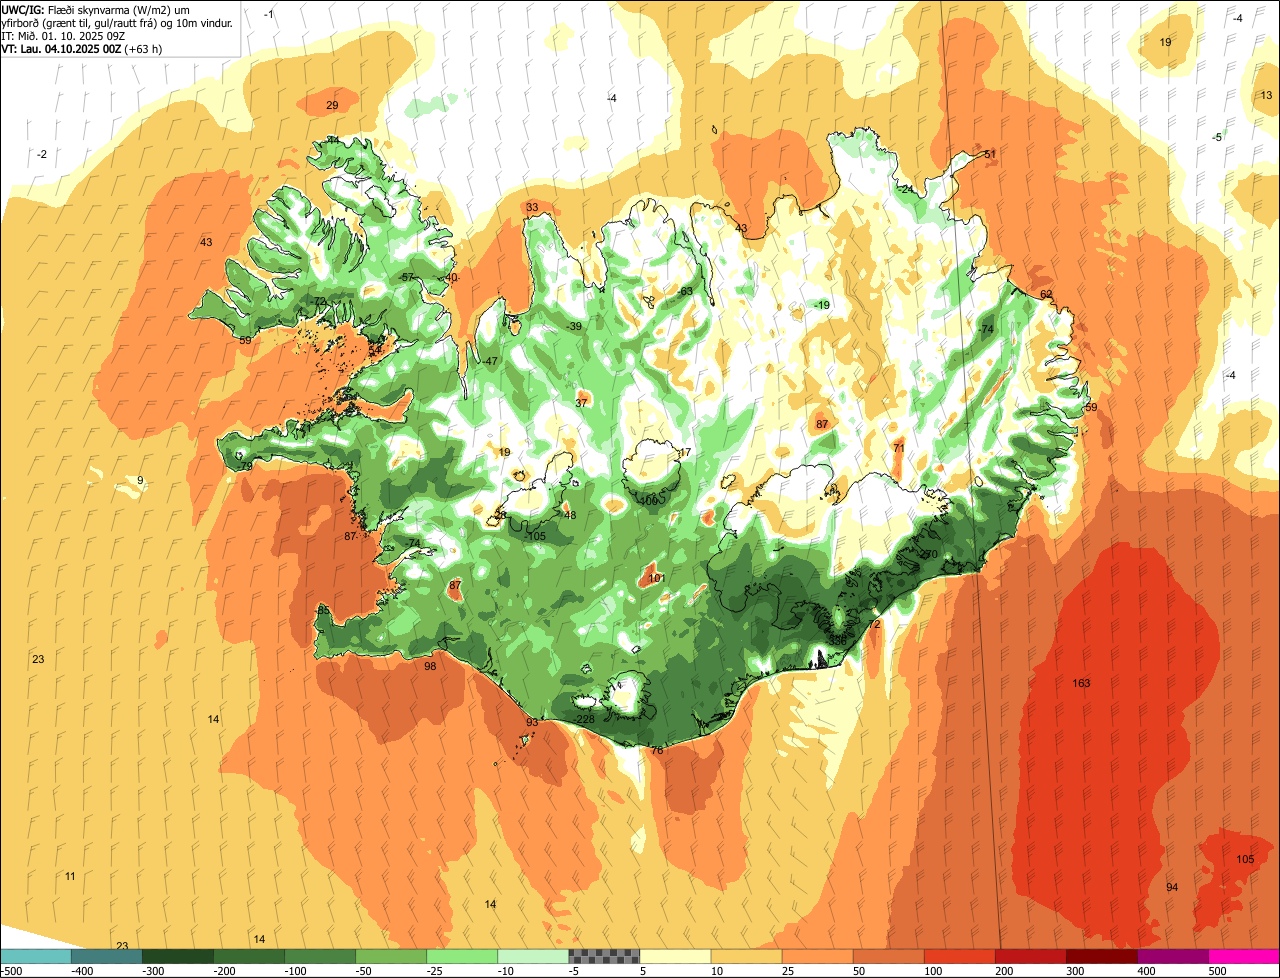
Task: Click the '51' value at the northeast tip
Action: tap(990, 154)
